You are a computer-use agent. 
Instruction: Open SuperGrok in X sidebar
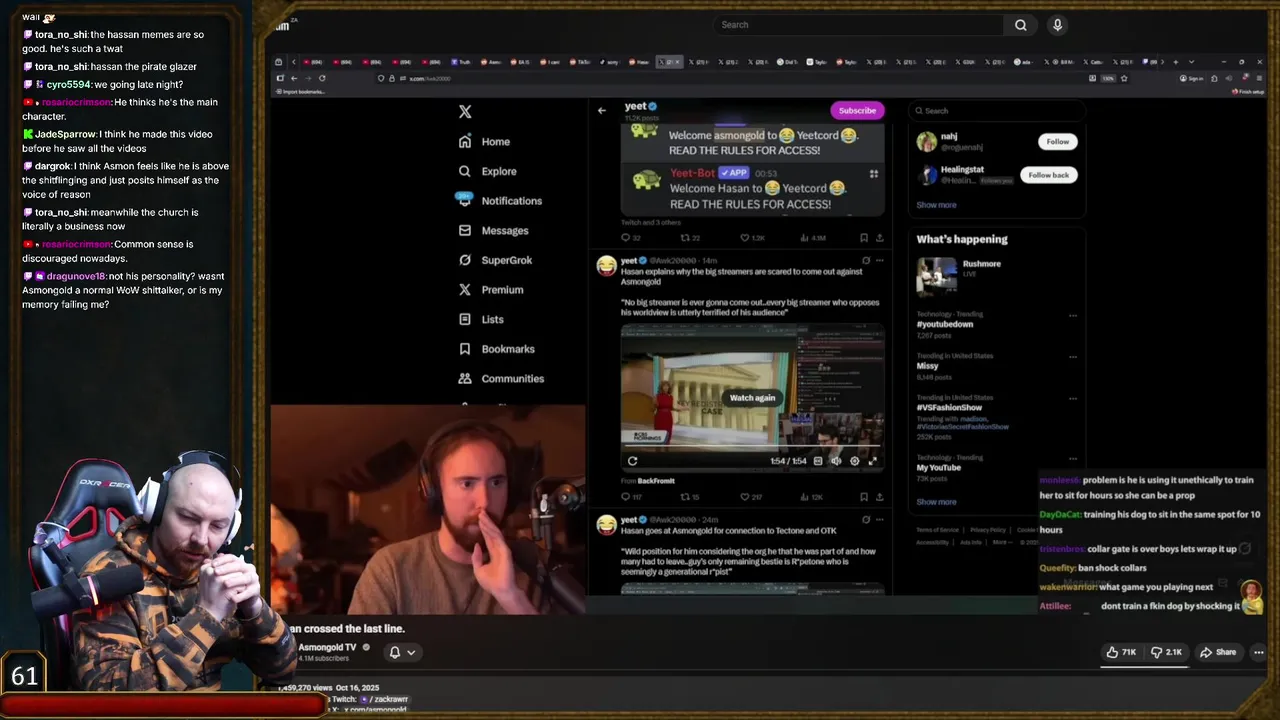(495, 260)
